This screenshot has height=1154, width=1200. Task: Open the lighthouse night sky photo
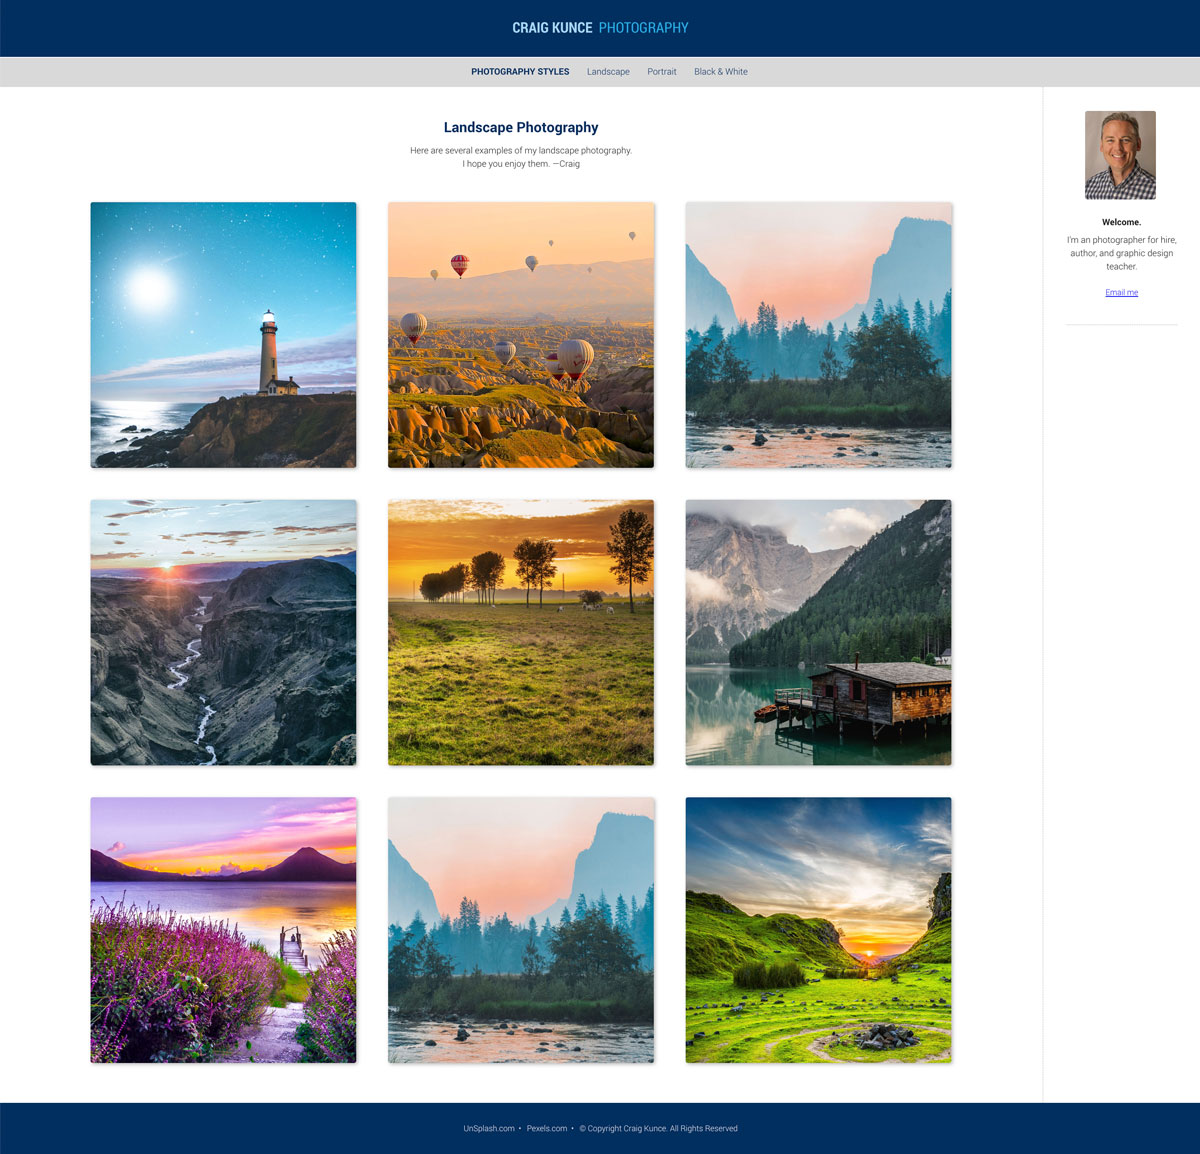[223, 335]
